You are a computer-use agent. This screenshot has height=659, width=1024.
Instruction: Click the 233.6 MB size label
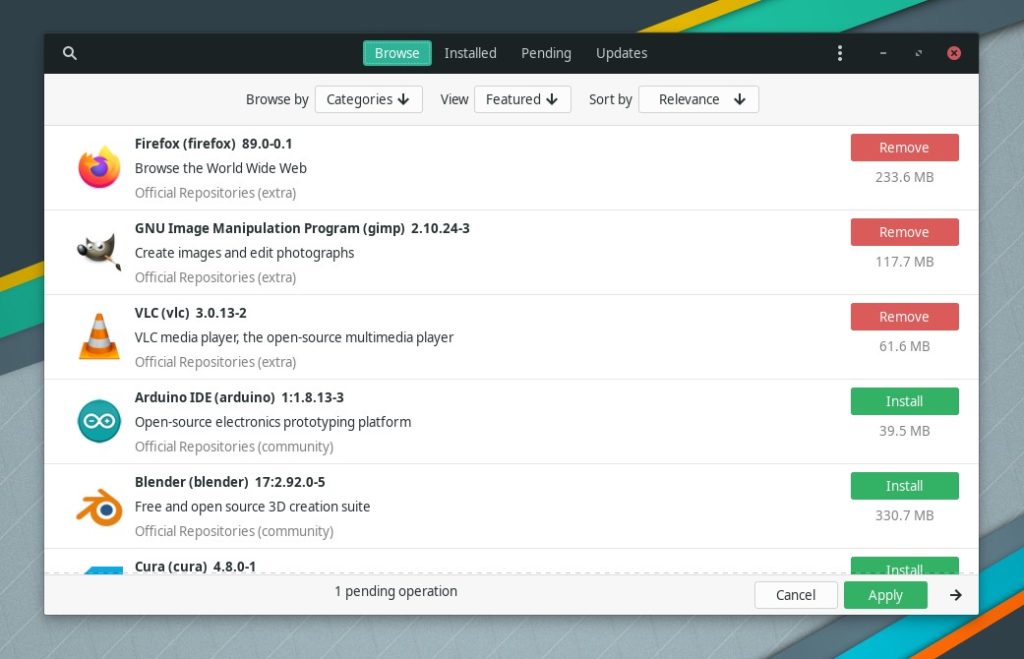904,177
